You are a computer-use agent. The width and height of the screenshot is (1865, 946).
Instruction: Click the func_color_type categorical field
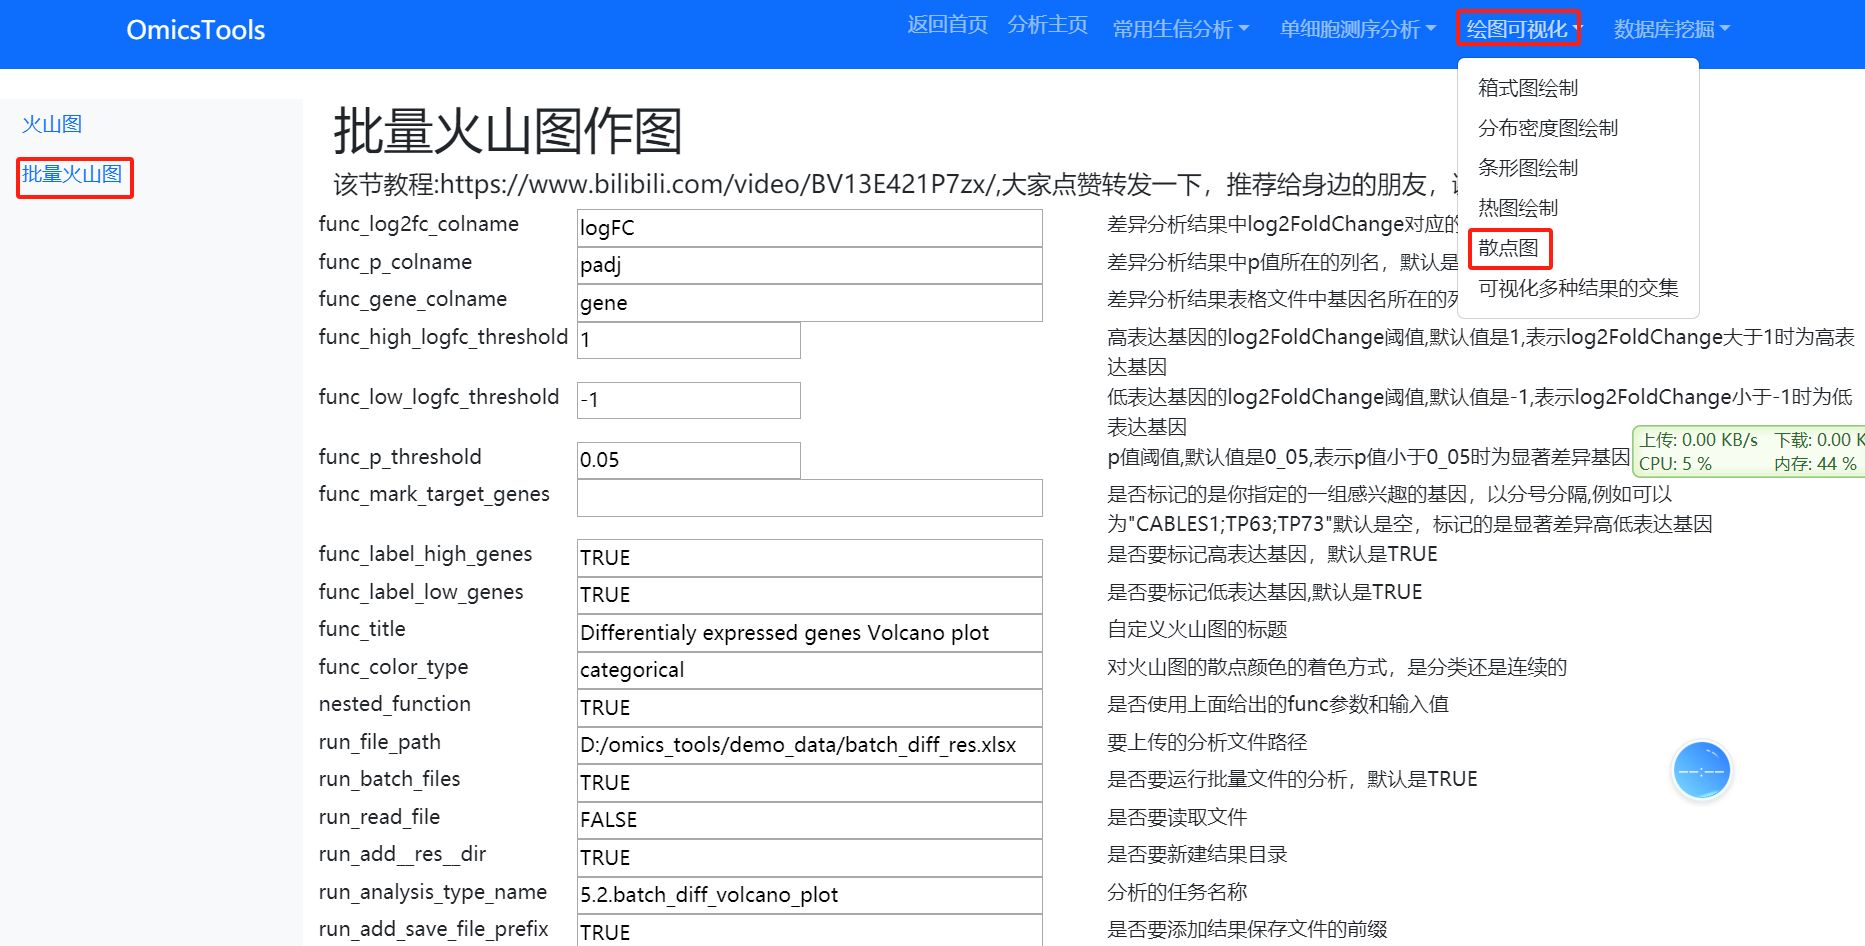click(x=809, y=670)
